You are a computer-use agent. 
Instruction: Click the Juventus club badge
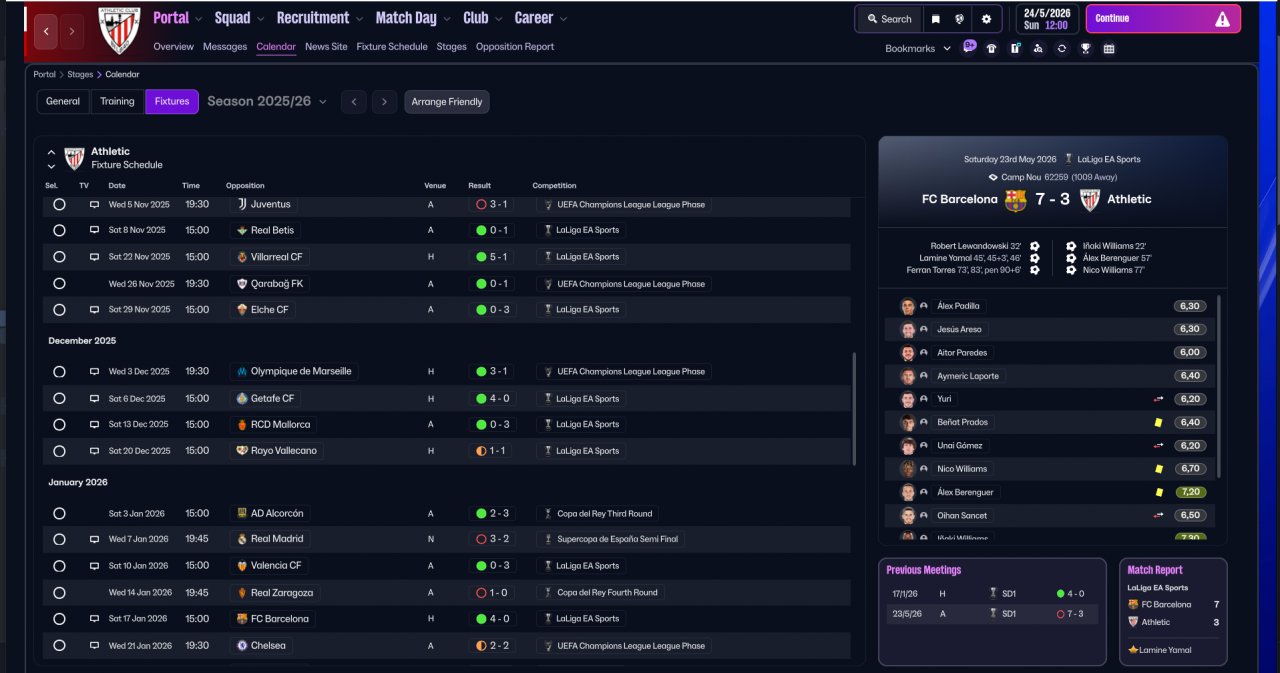[x=241, y=204]
